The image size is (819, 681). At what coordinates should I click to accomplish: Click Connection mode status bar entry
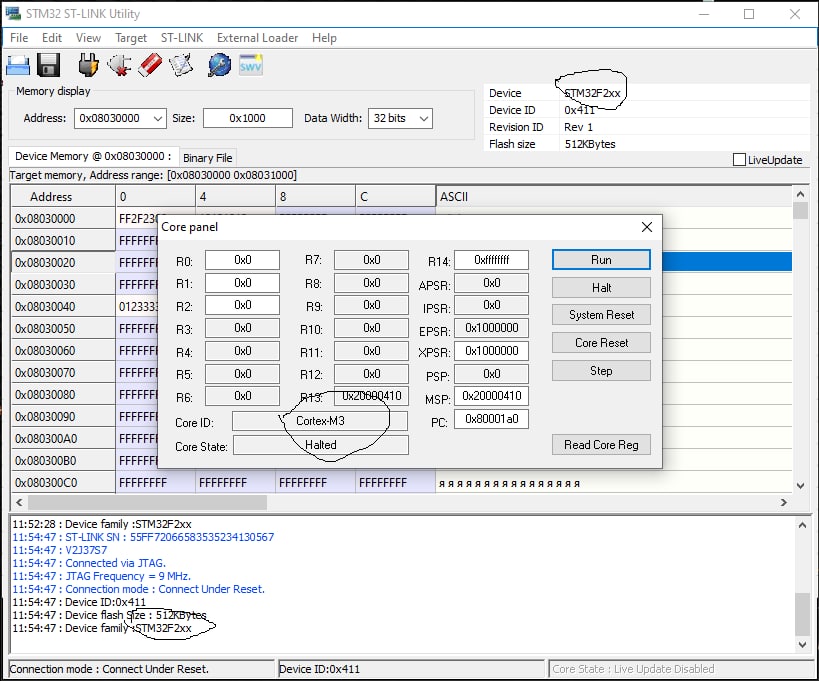point(141,669)
